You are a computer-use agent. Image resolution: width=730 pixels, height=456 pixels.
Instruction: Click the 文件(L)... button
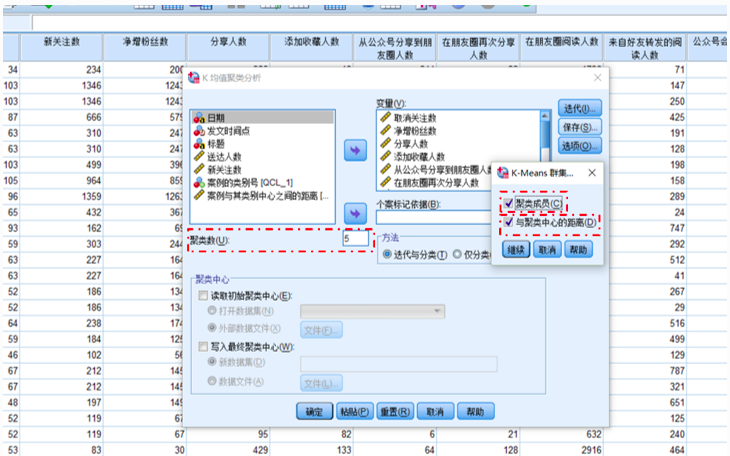[321, 383]
